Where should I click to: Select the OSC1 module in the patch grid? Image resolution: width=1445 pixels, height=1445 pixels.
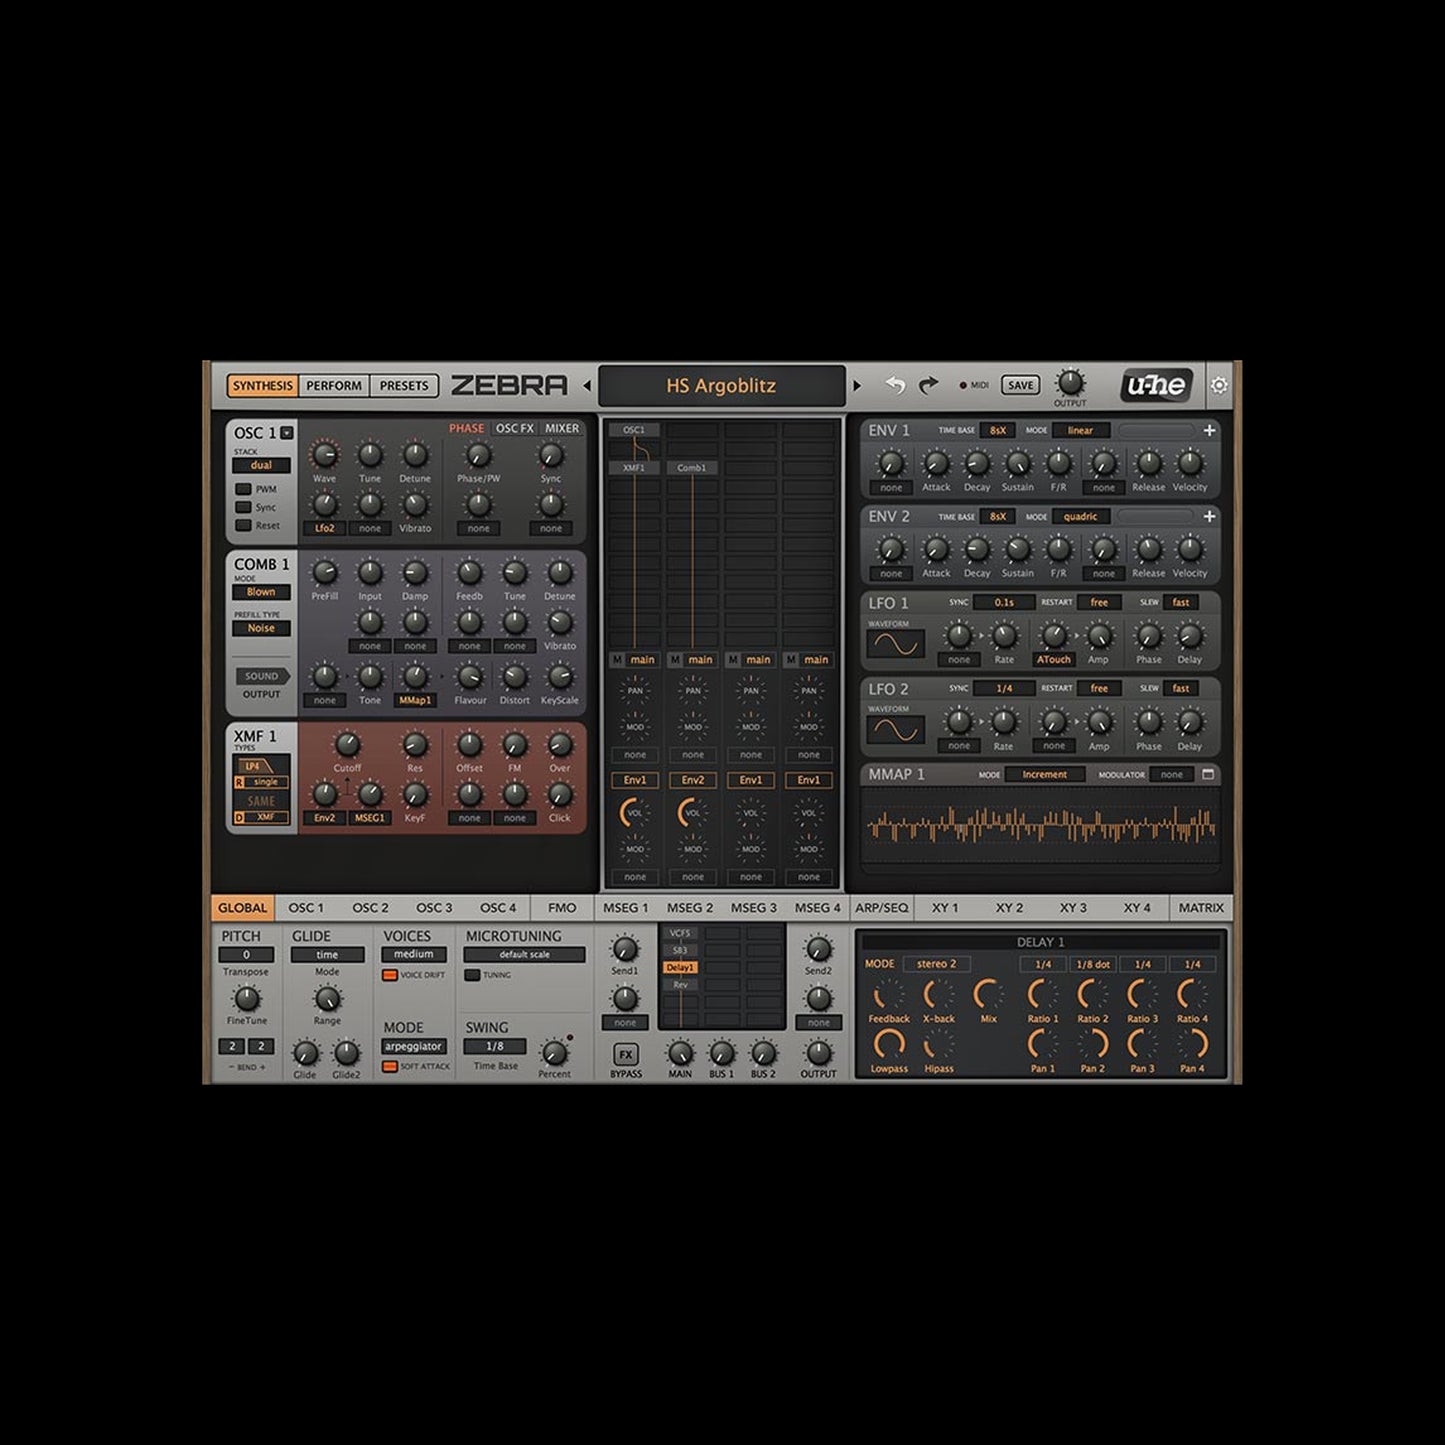(634, 430)
